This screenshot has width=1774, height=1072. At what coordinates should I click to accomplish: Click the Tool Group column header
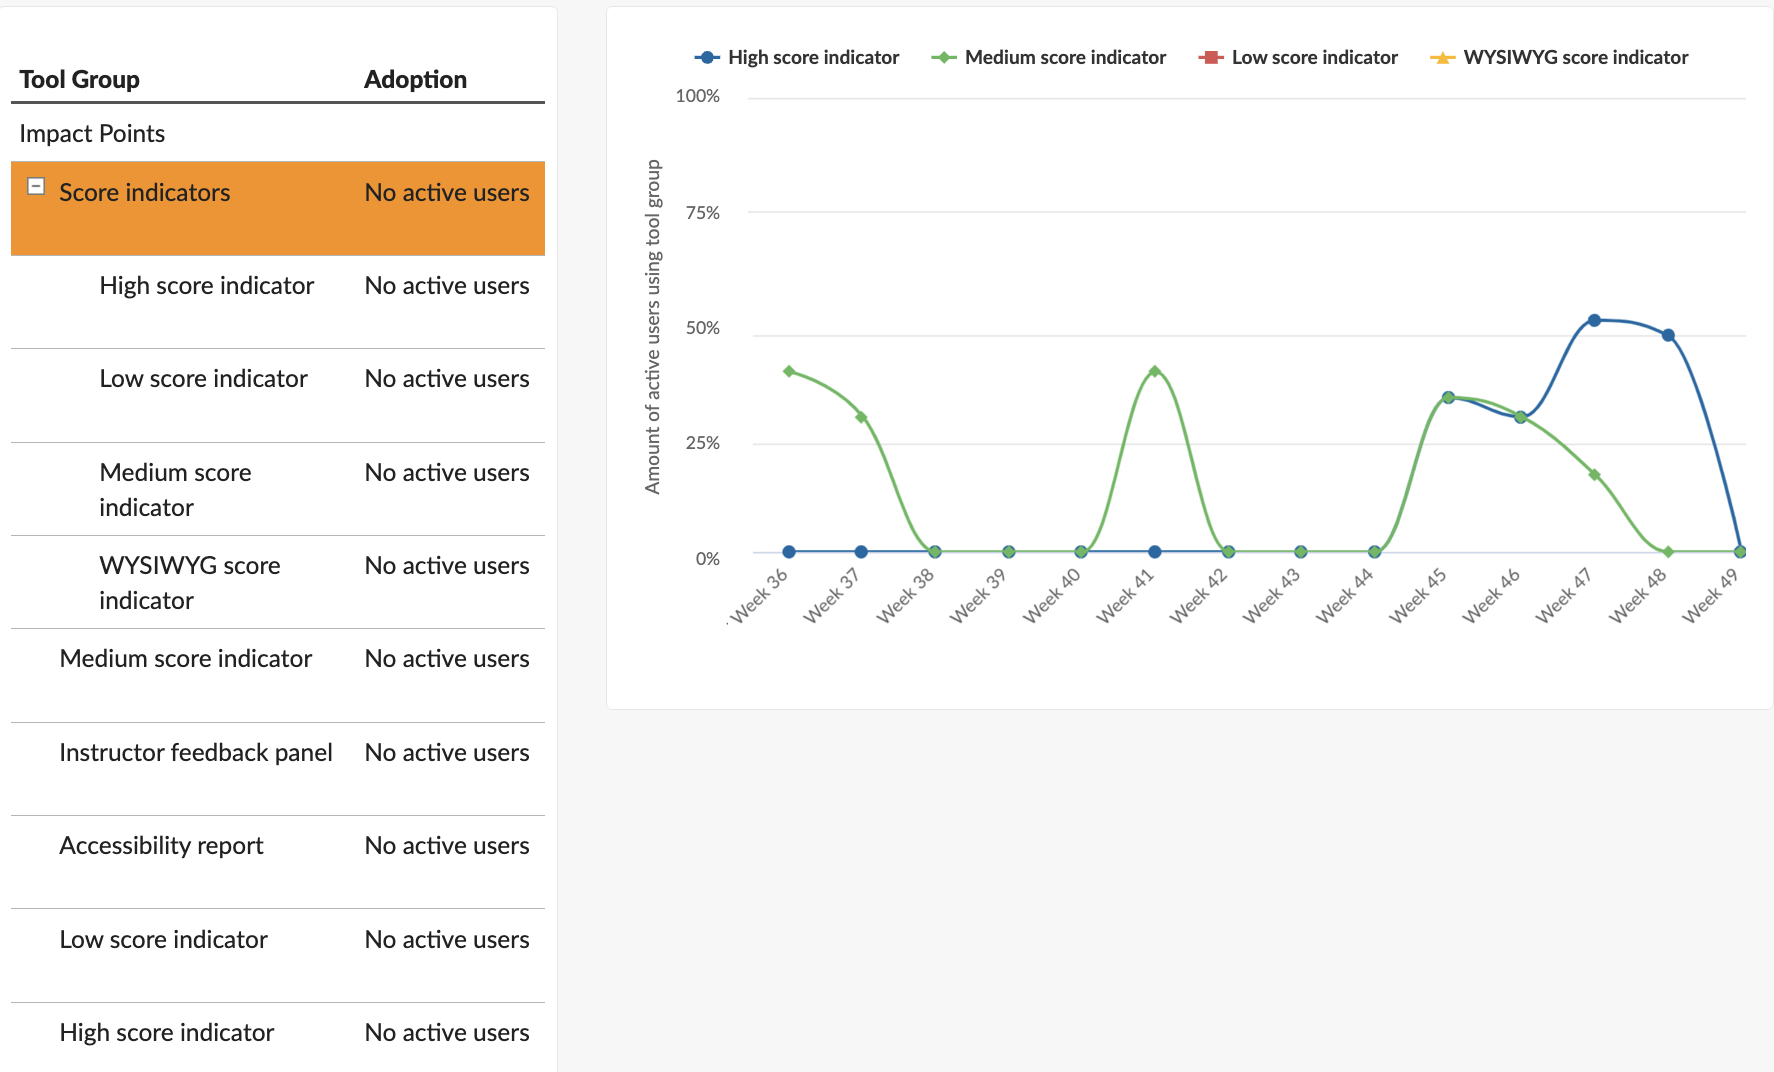[x=79, y=80]
